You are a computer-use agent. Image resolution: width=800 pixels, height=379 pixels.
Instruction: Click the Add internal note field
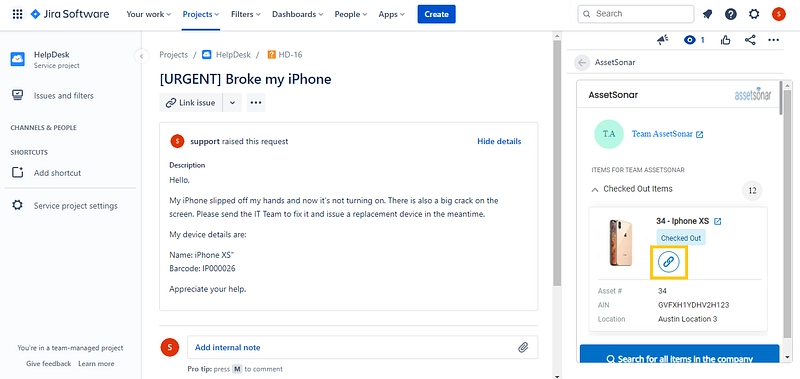click(x=362, y=347)
